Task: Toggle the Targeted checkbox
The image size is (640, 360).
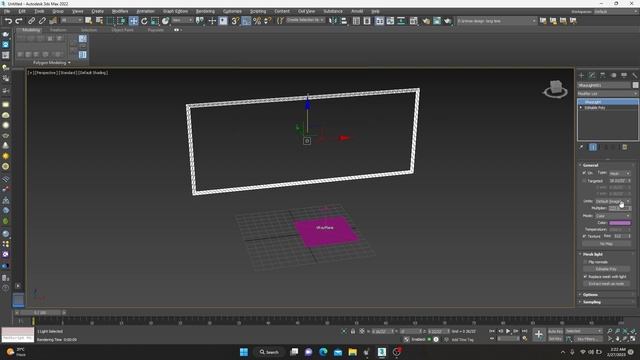Action: pos(584,180)
